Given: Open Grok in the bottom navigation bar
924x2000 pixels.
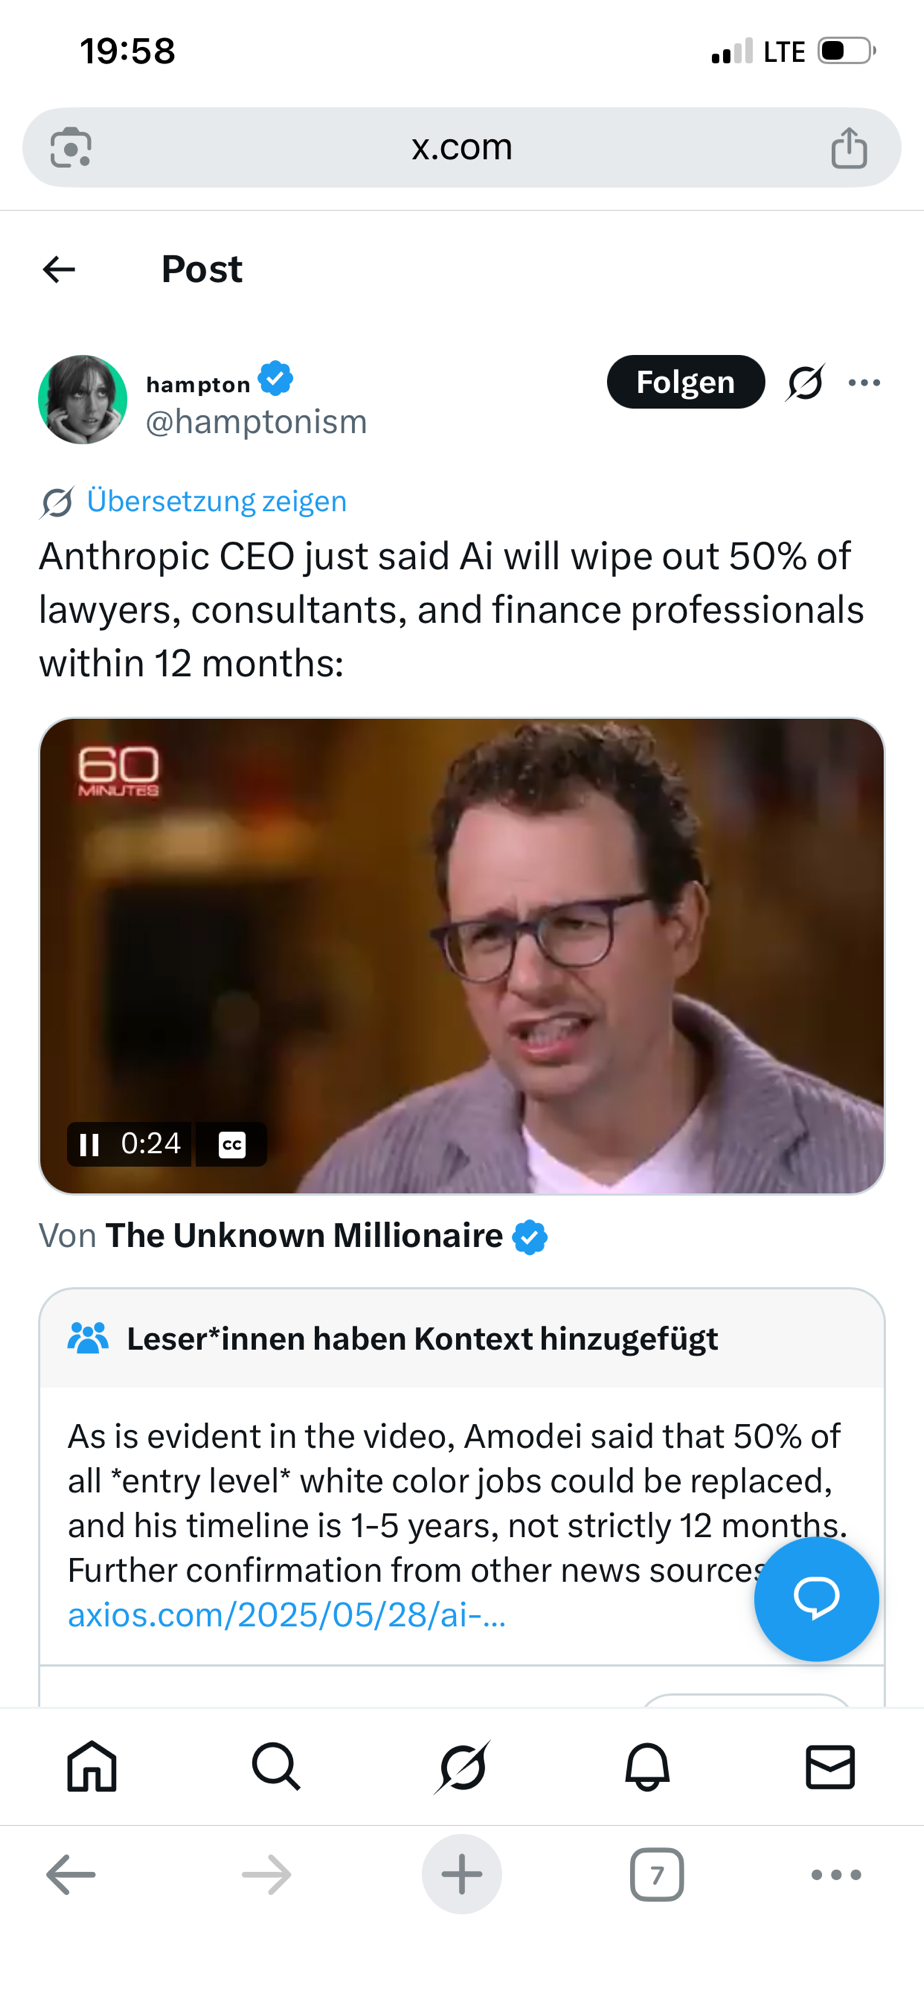Looking at the screenshot, I should pyautogui.click(x=462, y=1766).
